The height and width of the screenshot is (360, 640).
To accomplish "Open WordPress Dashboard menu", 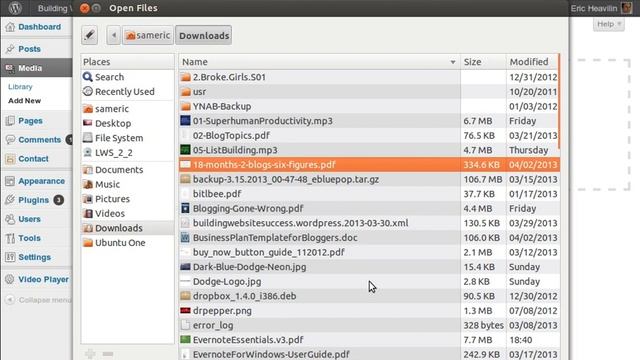I will click(36, 27).
